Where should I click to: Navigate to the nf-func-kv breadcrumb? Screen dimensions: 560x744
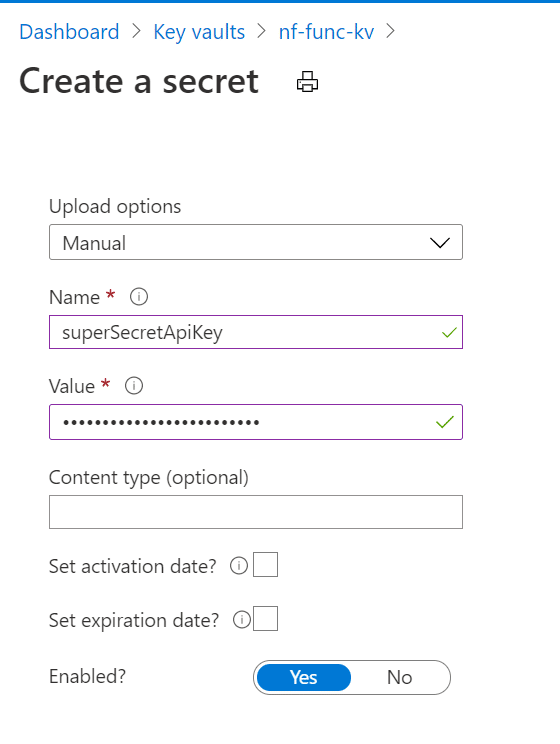(x=327, y=32)
